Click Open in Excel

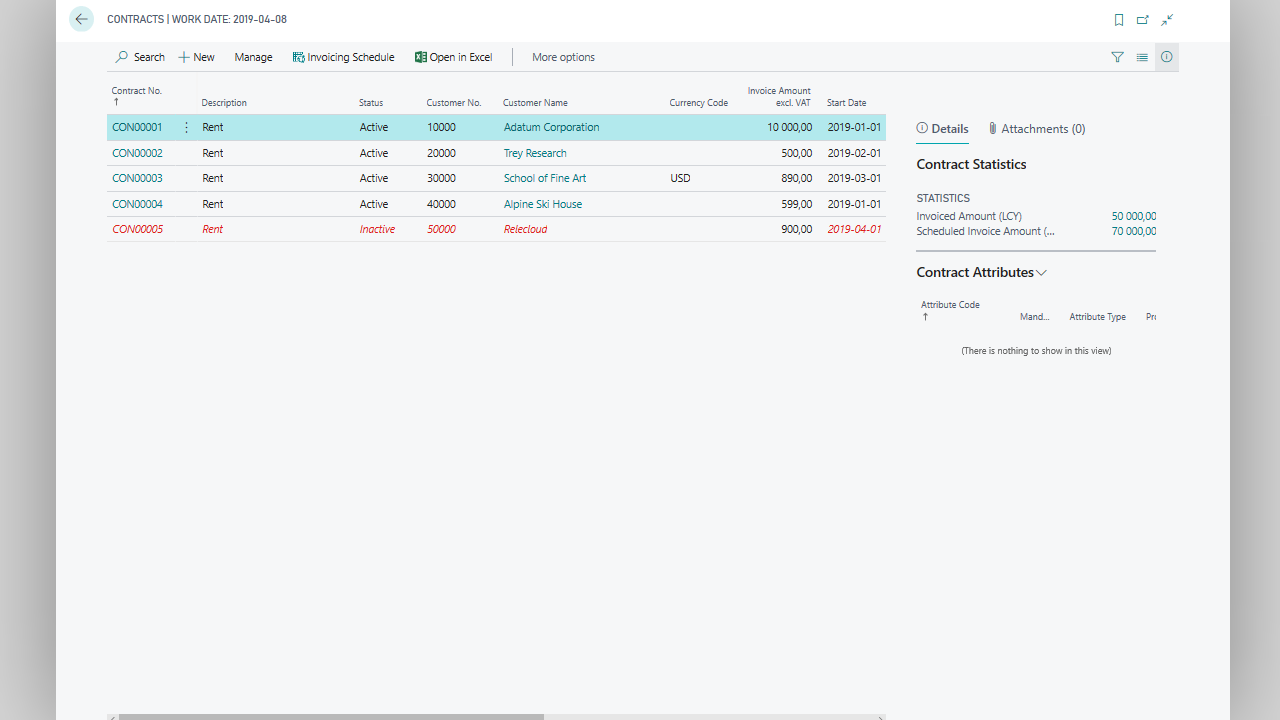[454, 57]
